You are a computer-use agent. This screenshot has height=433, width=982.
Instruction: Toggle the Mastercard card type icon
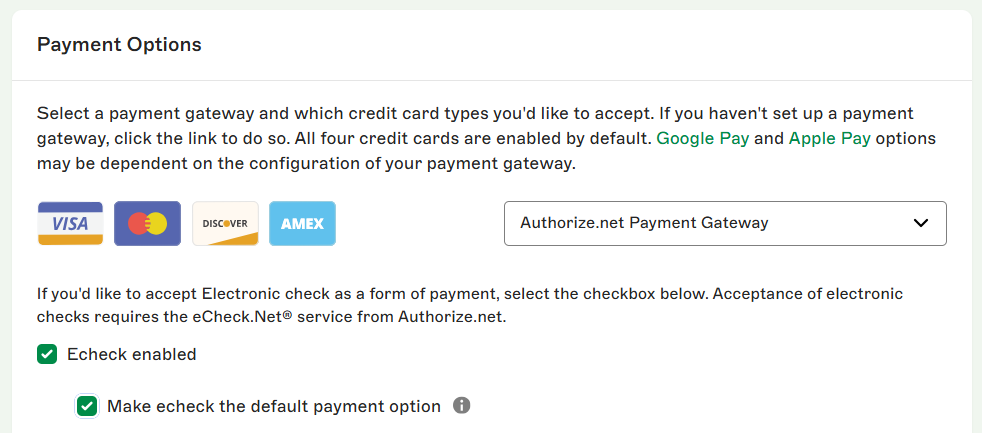click(x=147, y=223)
